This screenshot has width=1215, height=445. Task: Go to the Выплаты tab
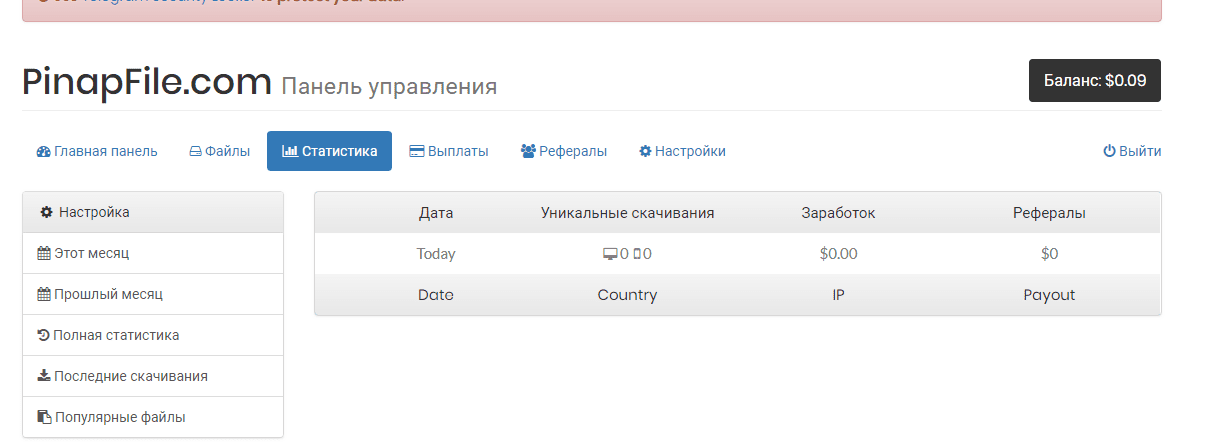[x=449, y=151]
